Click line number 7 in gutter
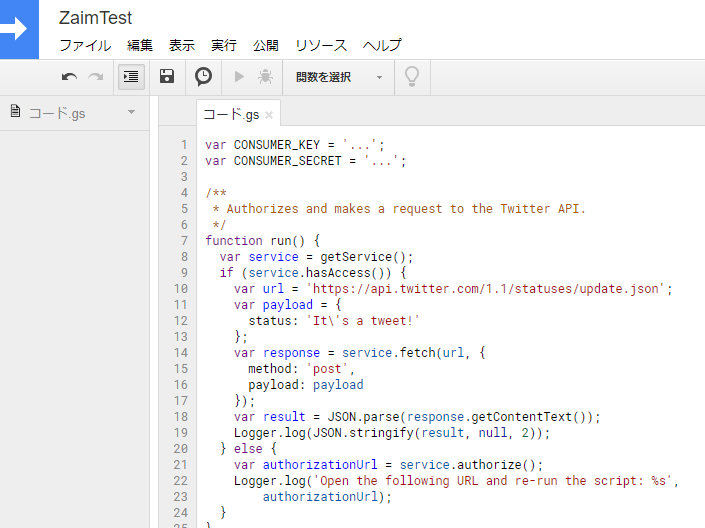 (184, 241)
